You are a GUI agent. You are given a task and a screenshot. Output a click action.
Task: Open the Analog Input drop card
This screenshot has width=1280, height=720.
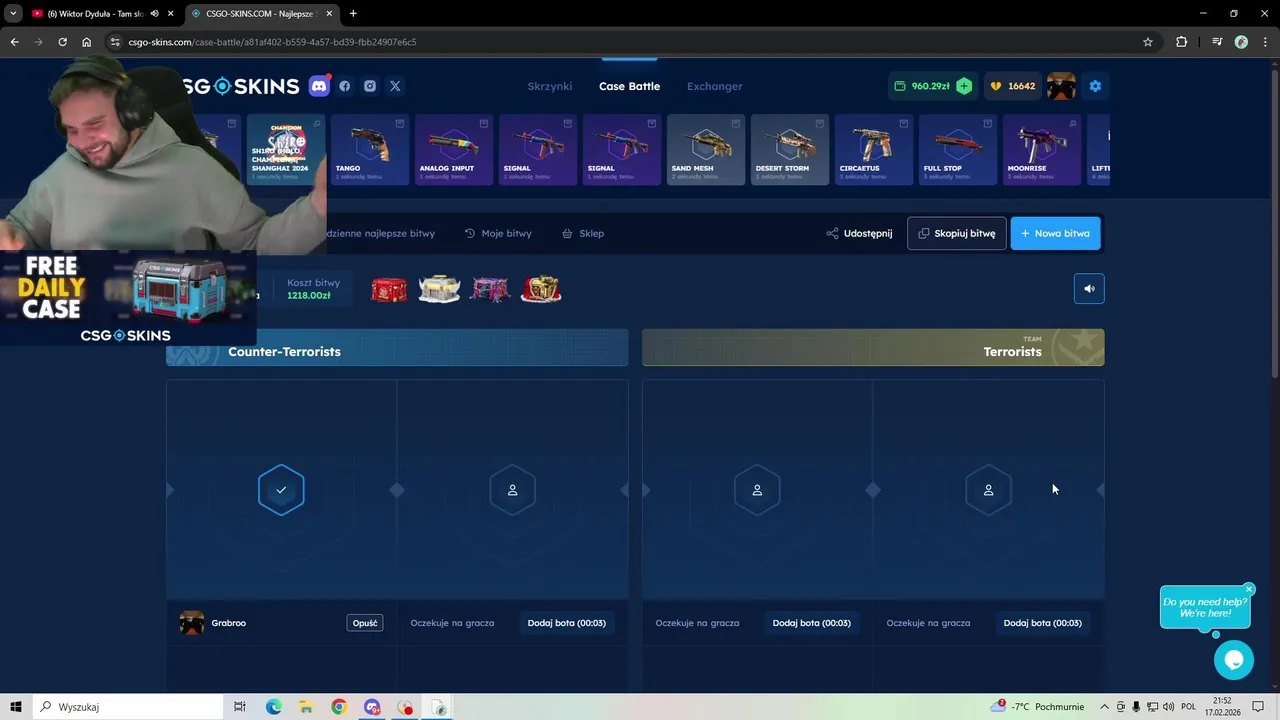click(454, 150)
